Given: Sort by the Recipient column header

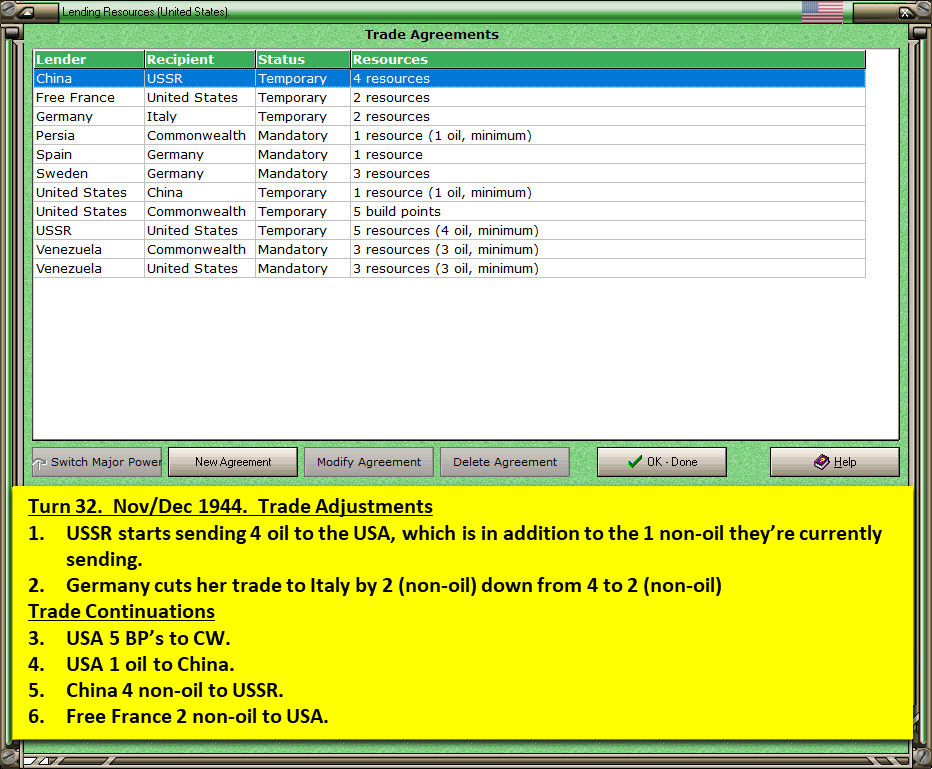Looking at the screenshot, I should [x=200, y=59].
